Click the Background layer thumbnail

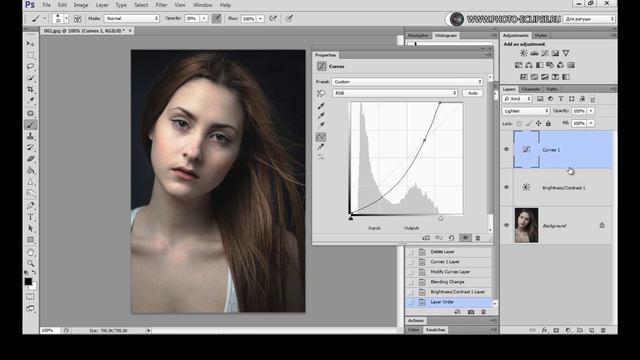tap(526, 225)
